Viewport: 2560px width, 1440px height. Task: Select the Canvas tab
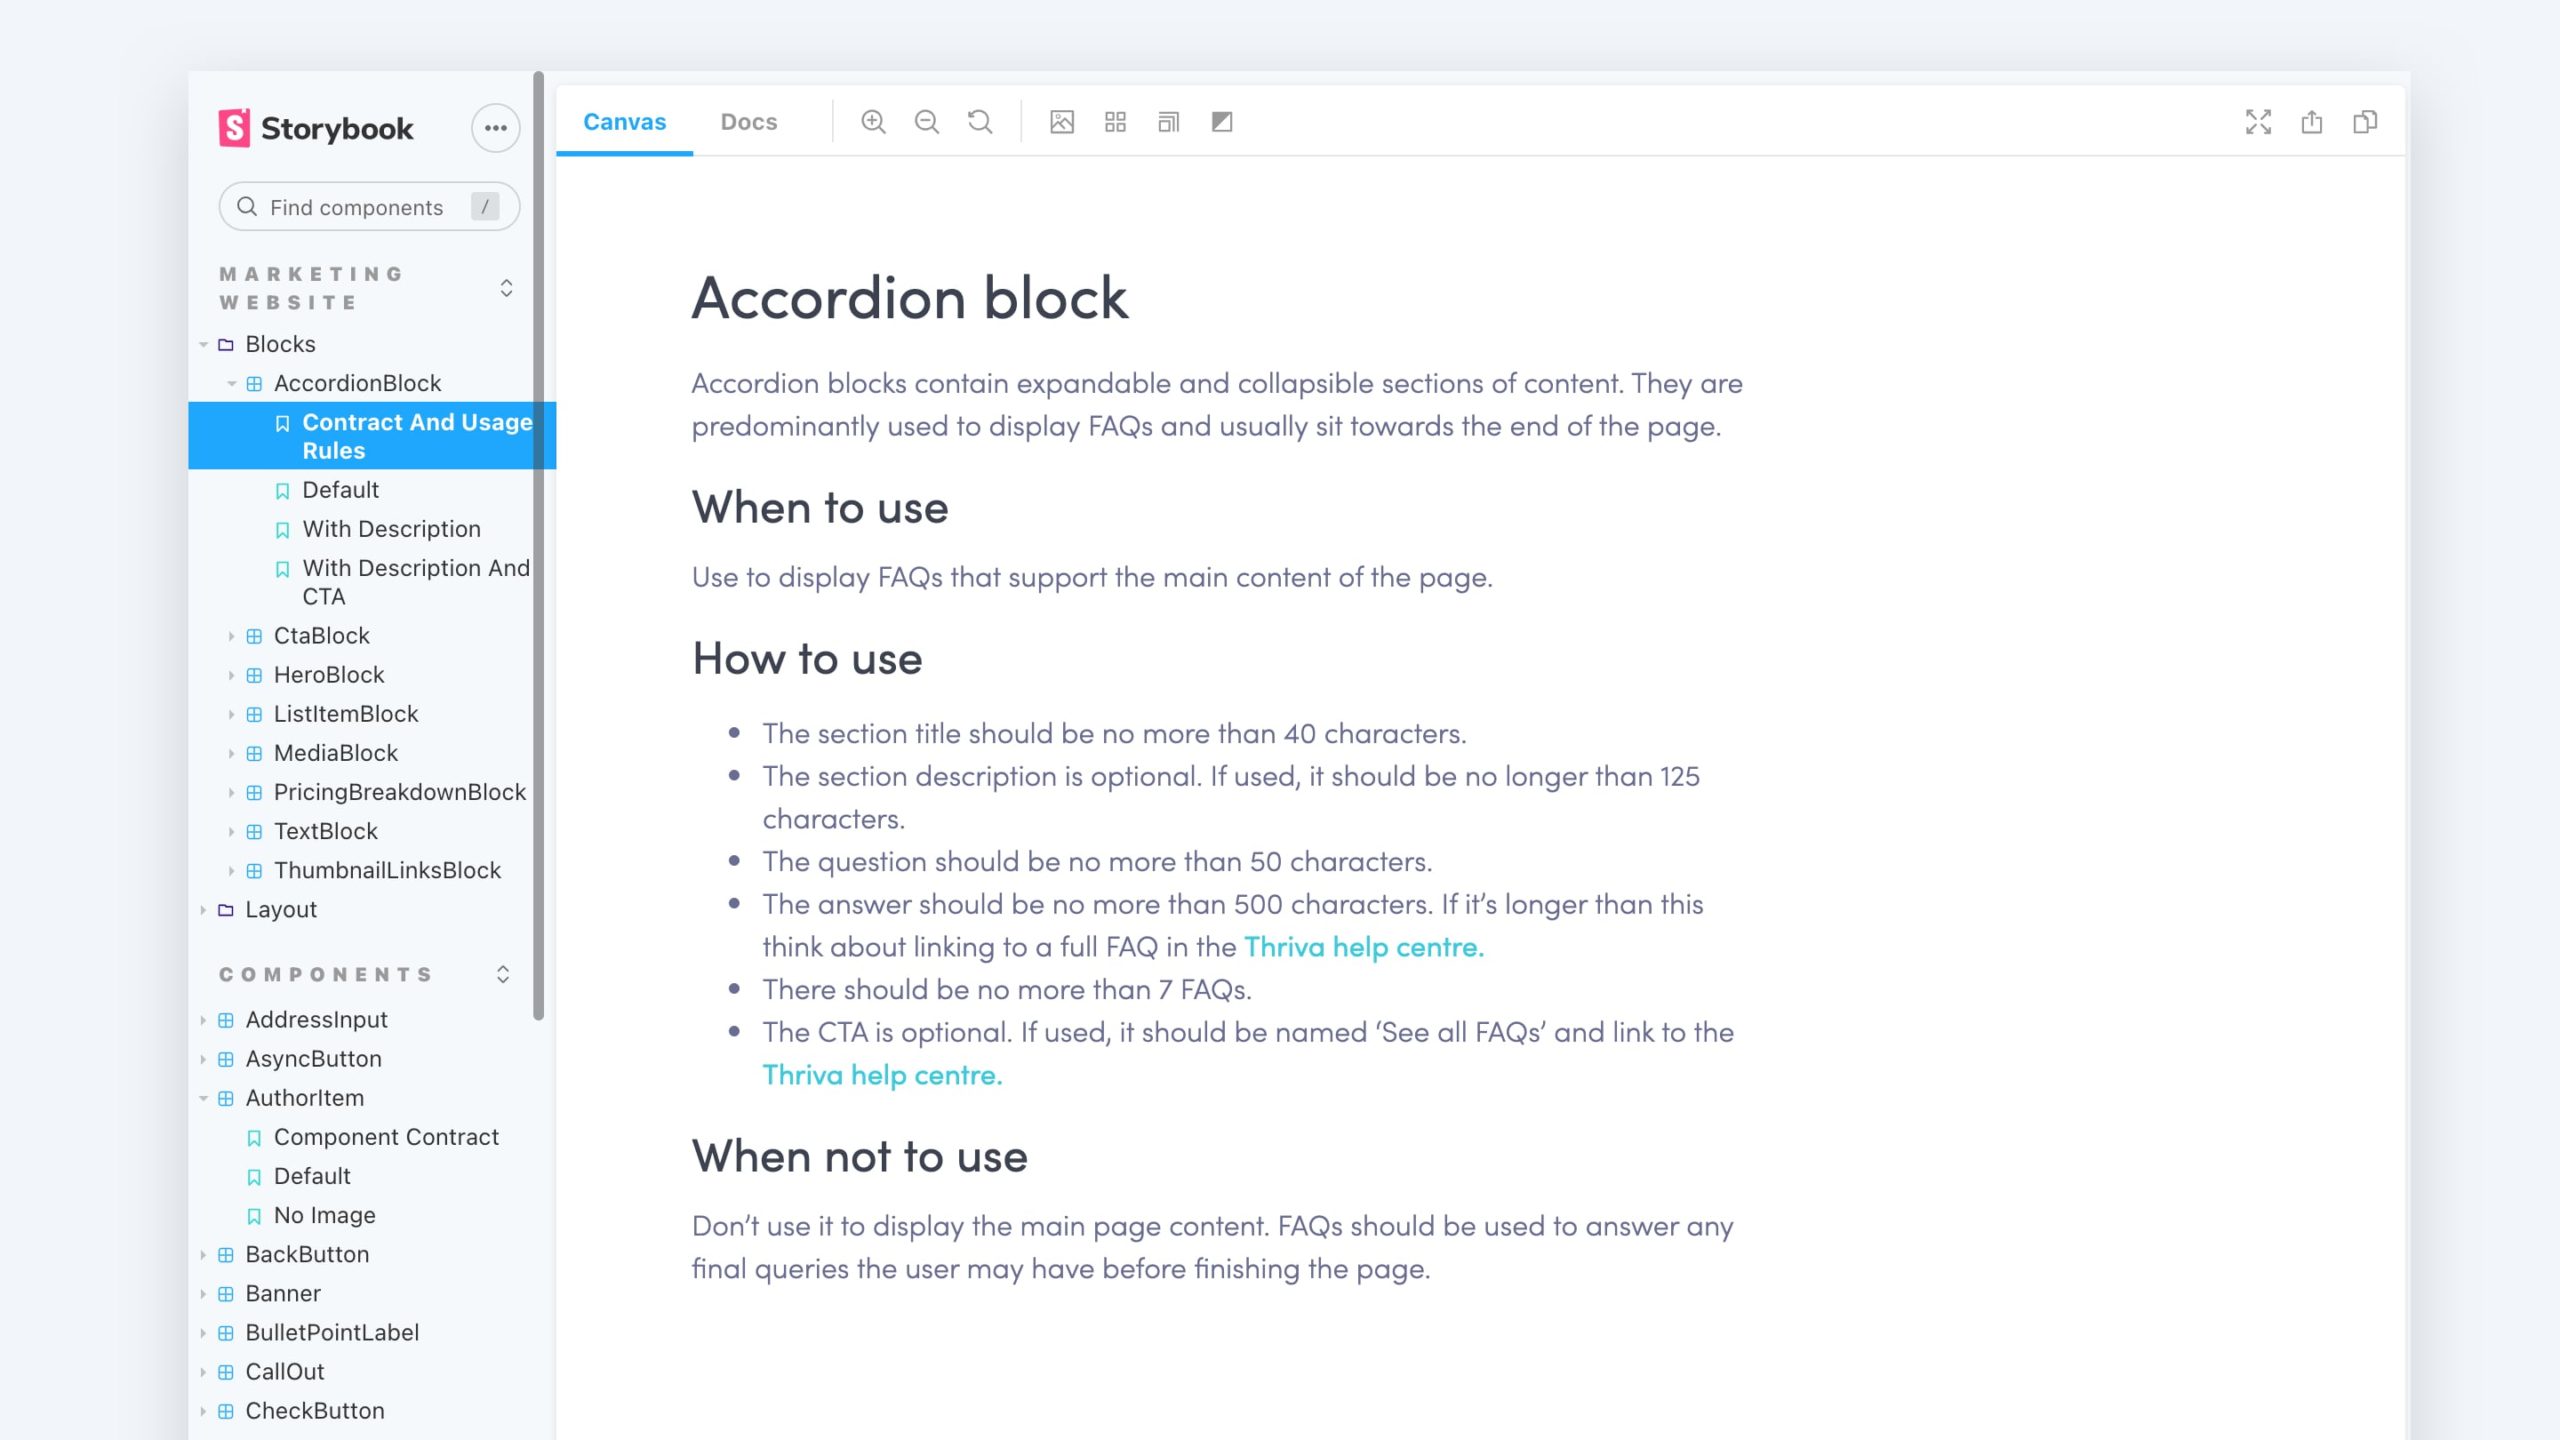(622, 120)
